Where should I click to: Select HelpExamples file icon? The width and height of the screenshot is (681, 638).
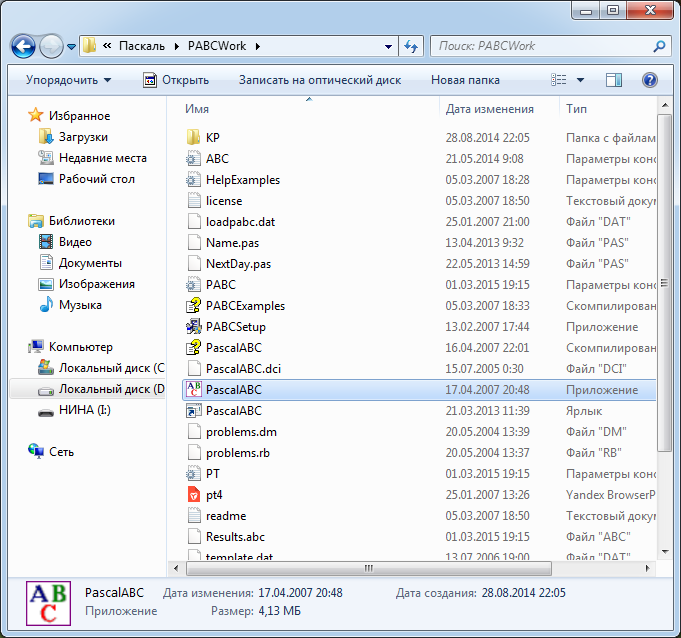coord(193,180)
